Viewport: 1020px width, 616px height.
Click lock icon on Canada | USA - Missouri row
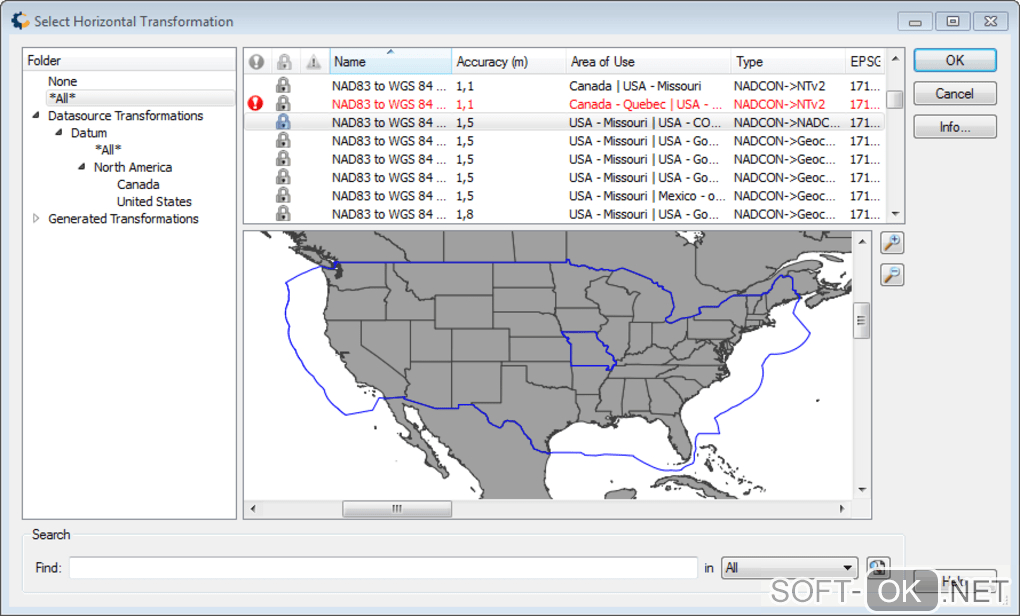283,85
